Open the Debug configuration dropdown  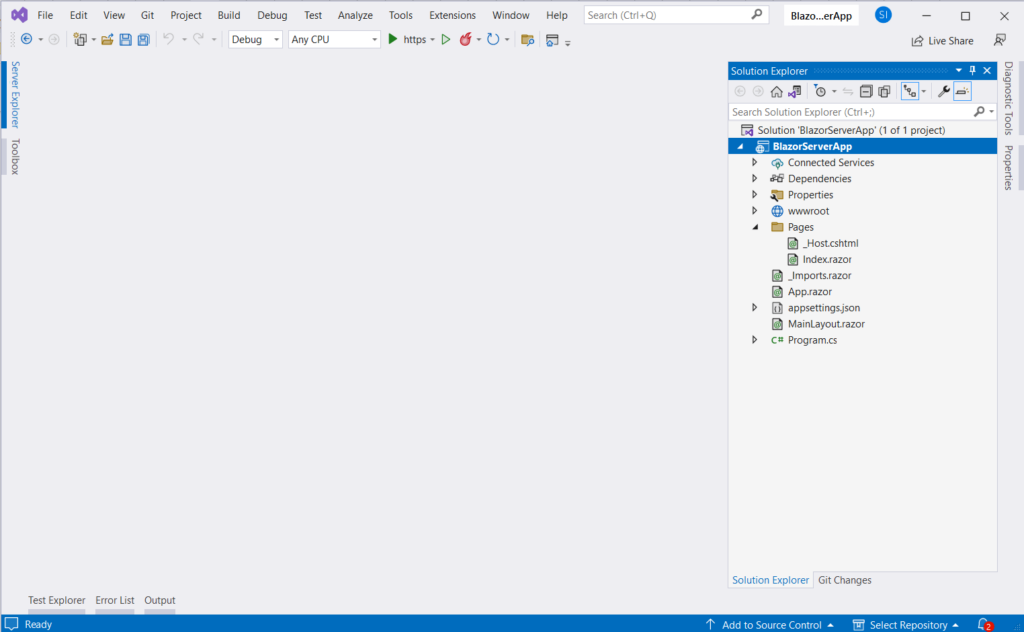point(256,39)
